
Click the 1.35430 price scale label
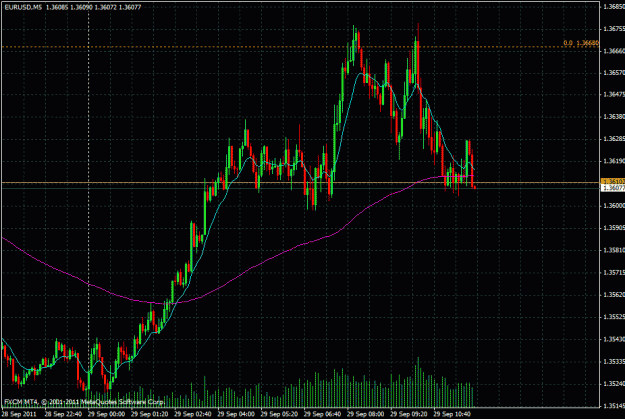[614, 339]
